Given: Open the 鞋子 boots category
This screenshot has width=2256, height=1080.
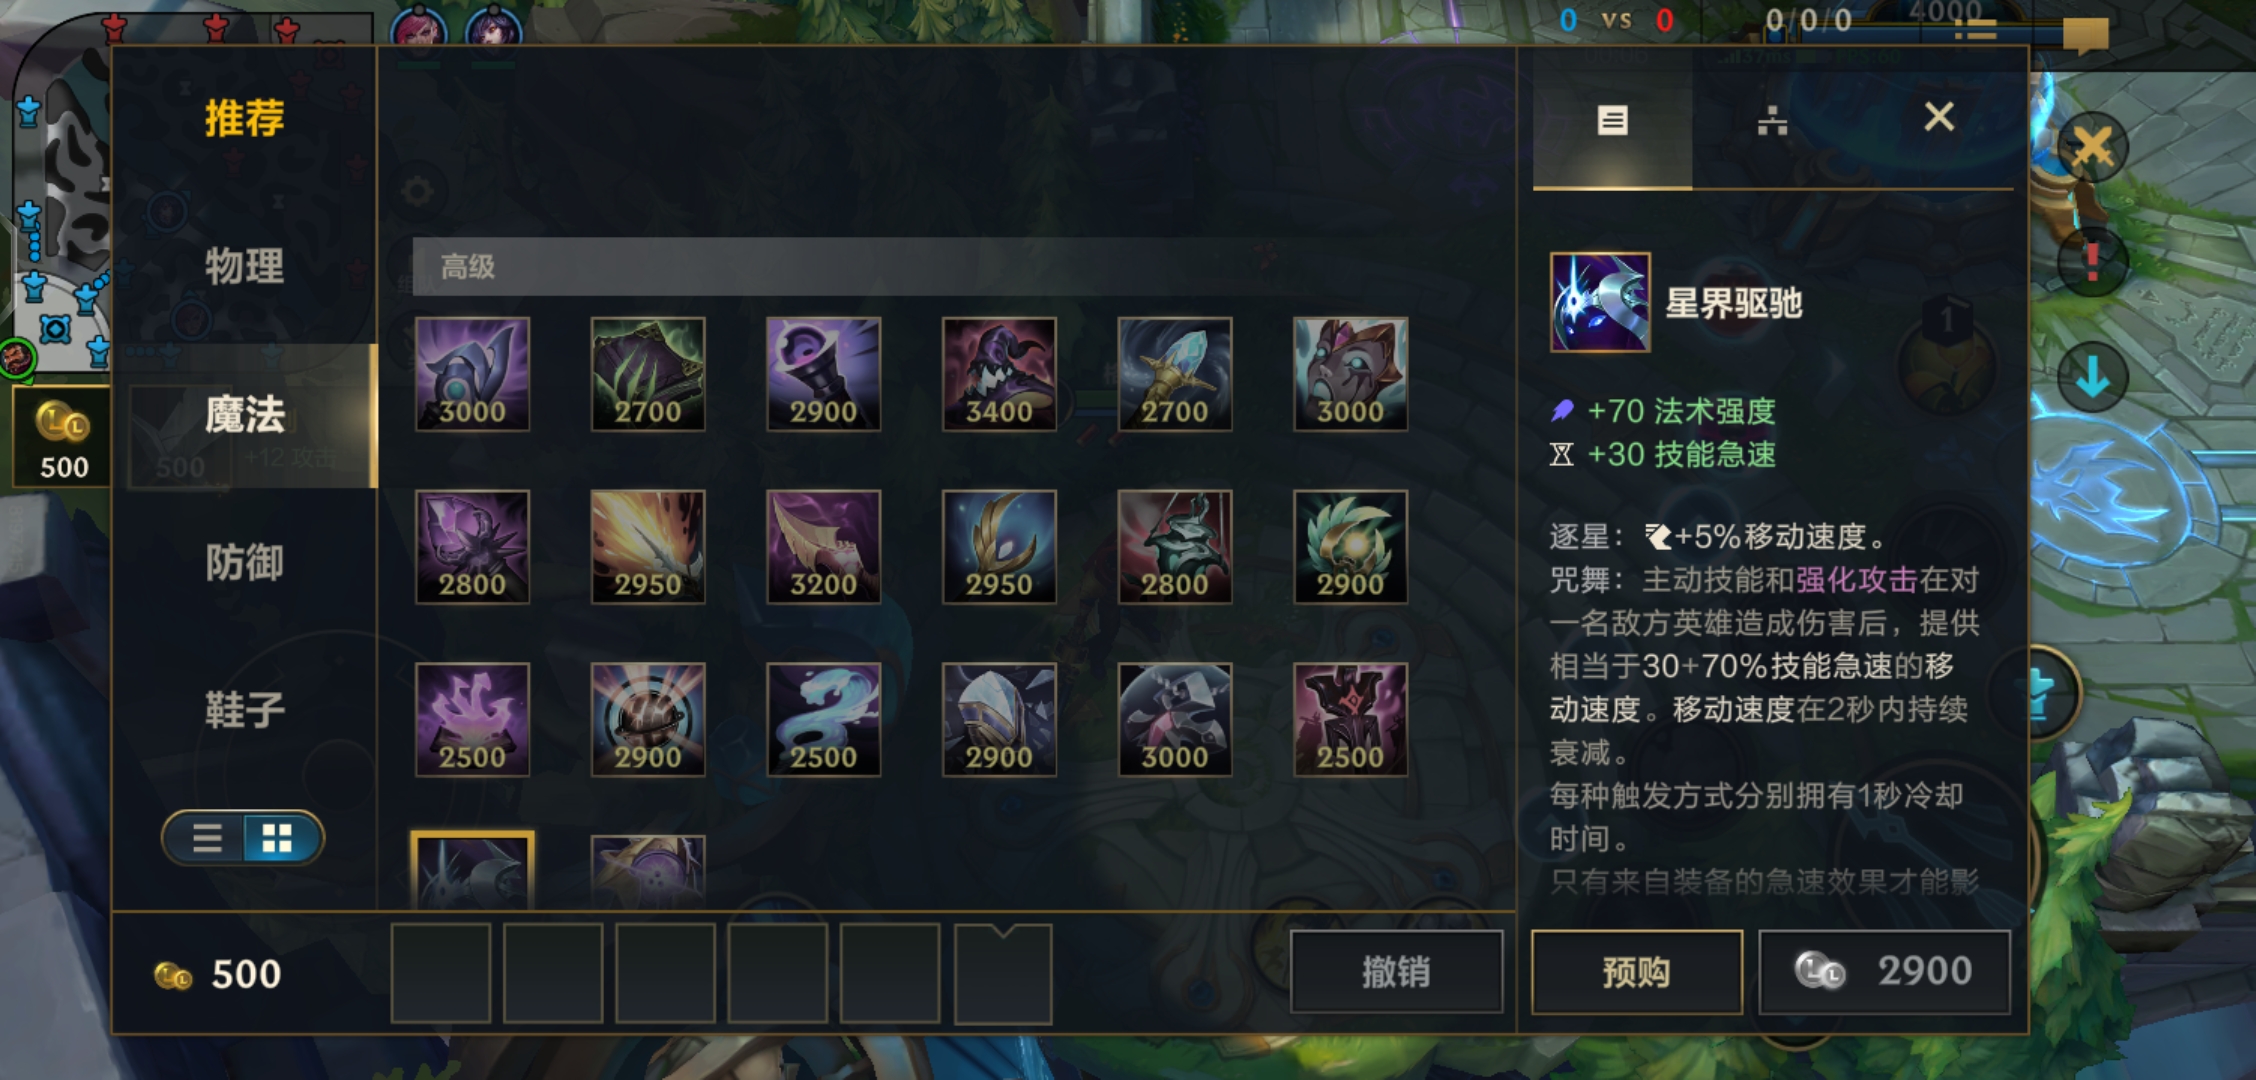Looking at the screenshot, I should (x=244, y=710).
